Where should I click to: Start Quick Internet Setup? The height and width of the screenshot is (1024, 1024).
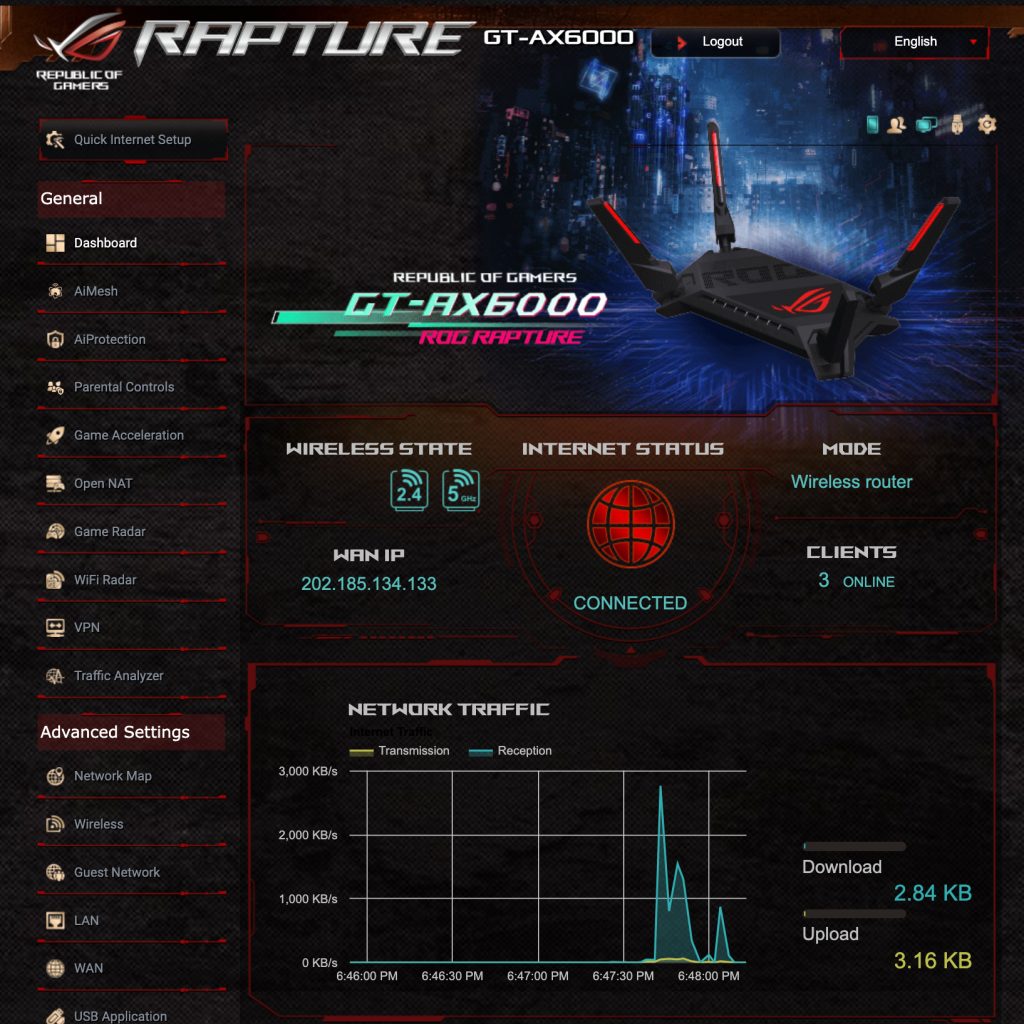point(133,140)
